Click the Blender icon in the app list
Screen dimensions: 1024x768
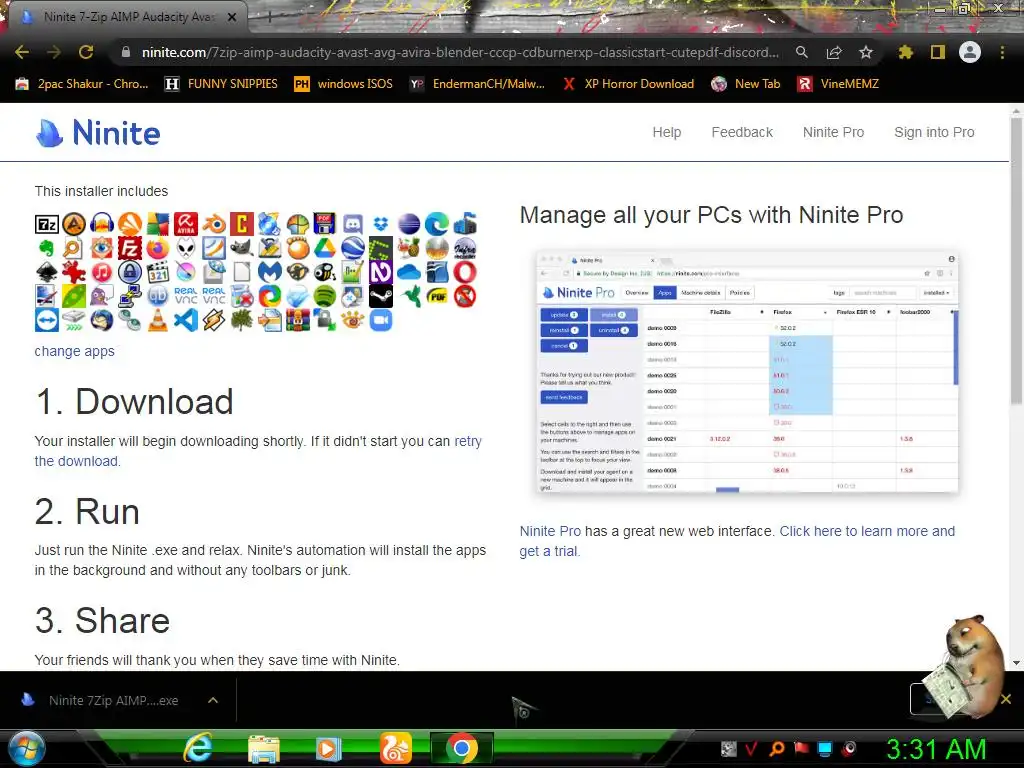click(x=214, y=225)
